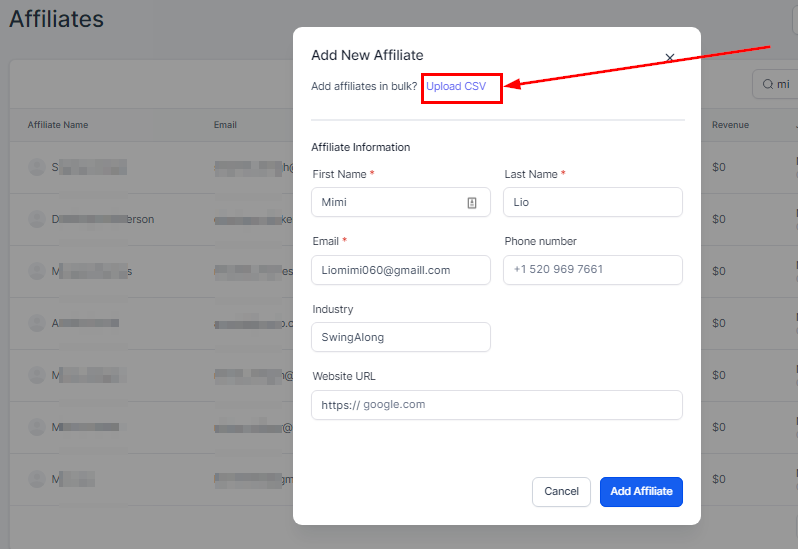Submit with the Add Affiliate button

pos(641,492)
